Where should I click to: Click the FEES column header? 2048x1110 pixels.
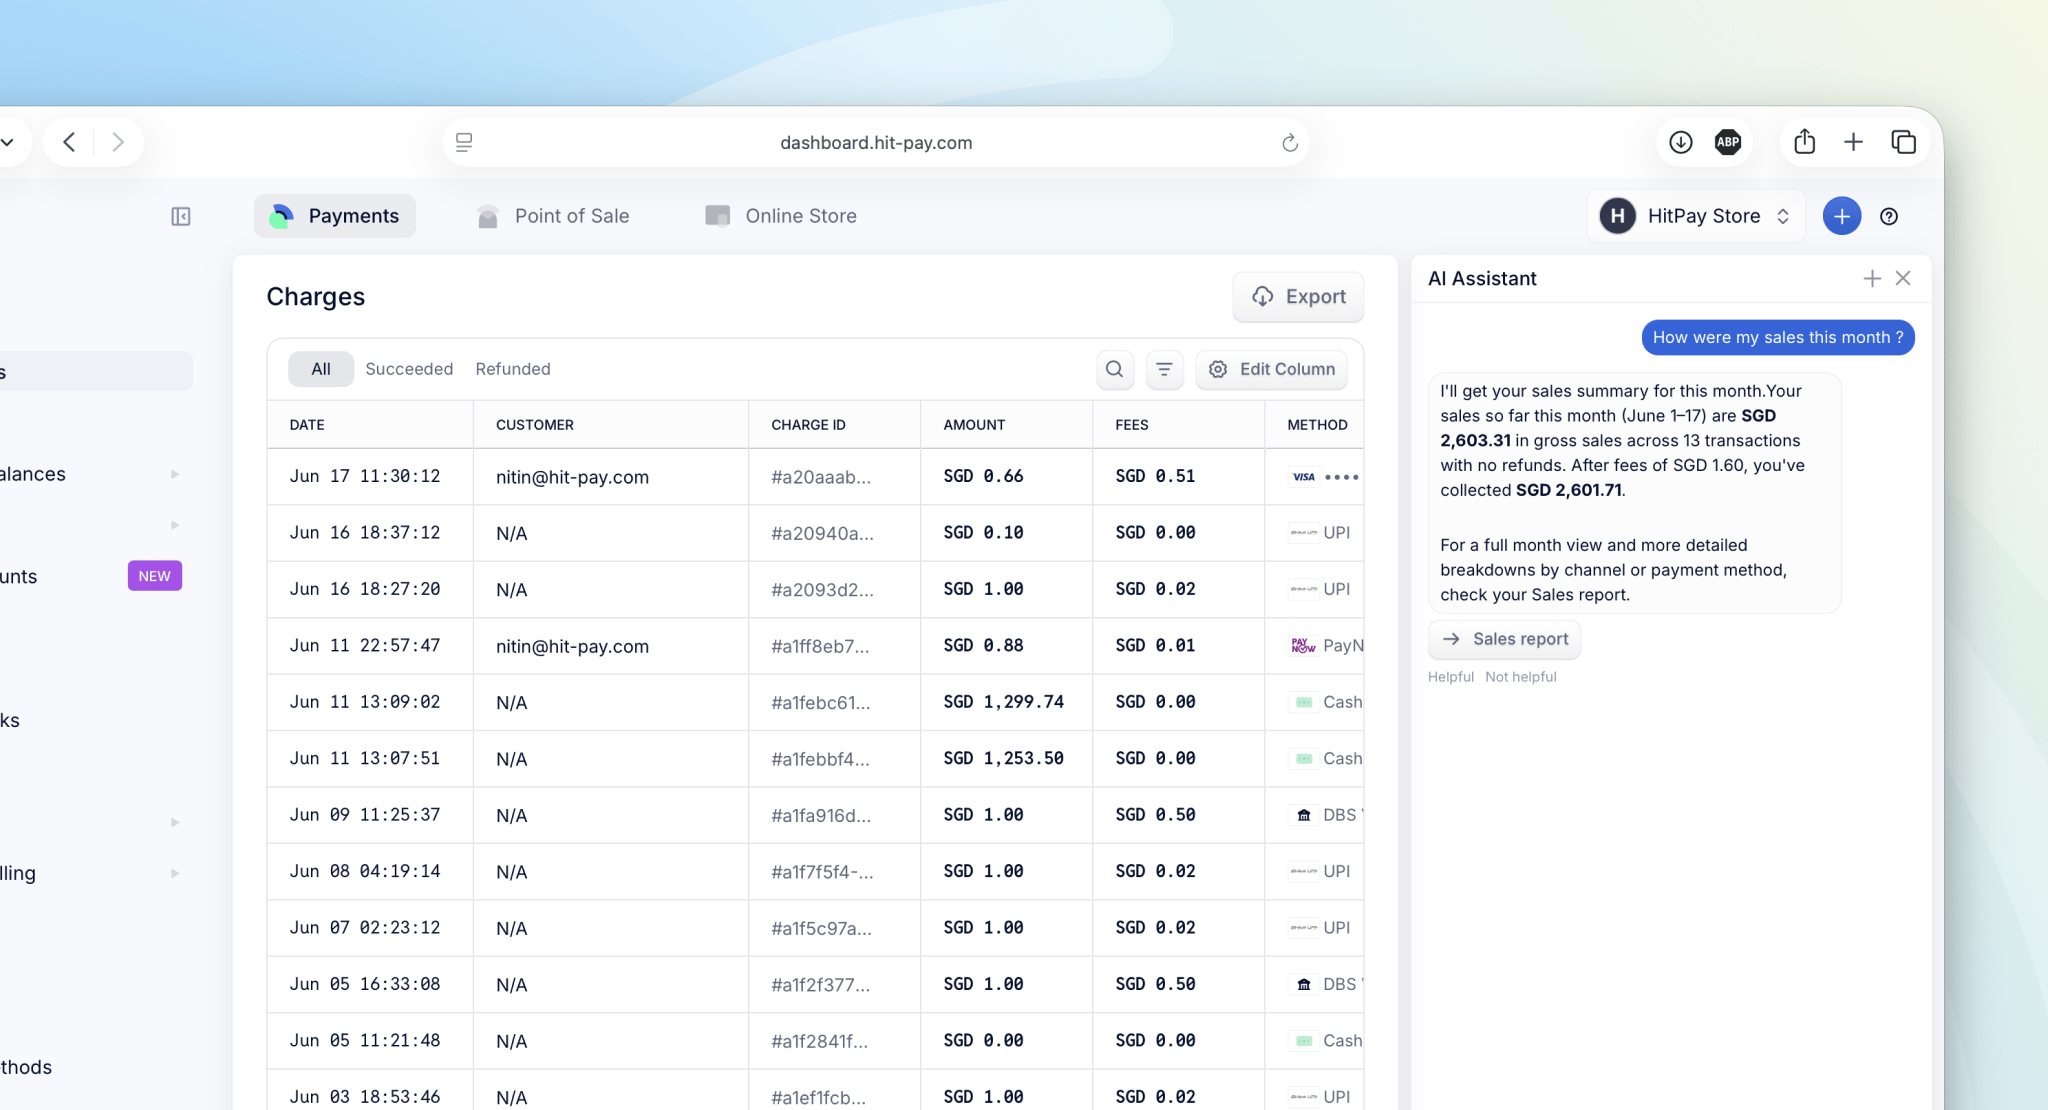[1132, 425]
